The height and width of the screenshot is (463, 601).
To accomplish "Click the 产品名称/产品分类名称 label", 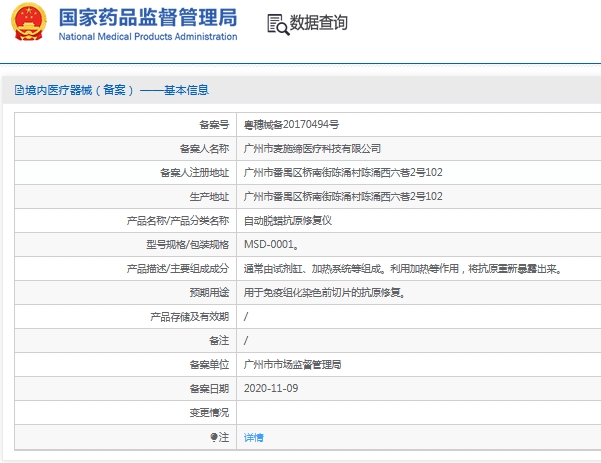I will 178,220.
